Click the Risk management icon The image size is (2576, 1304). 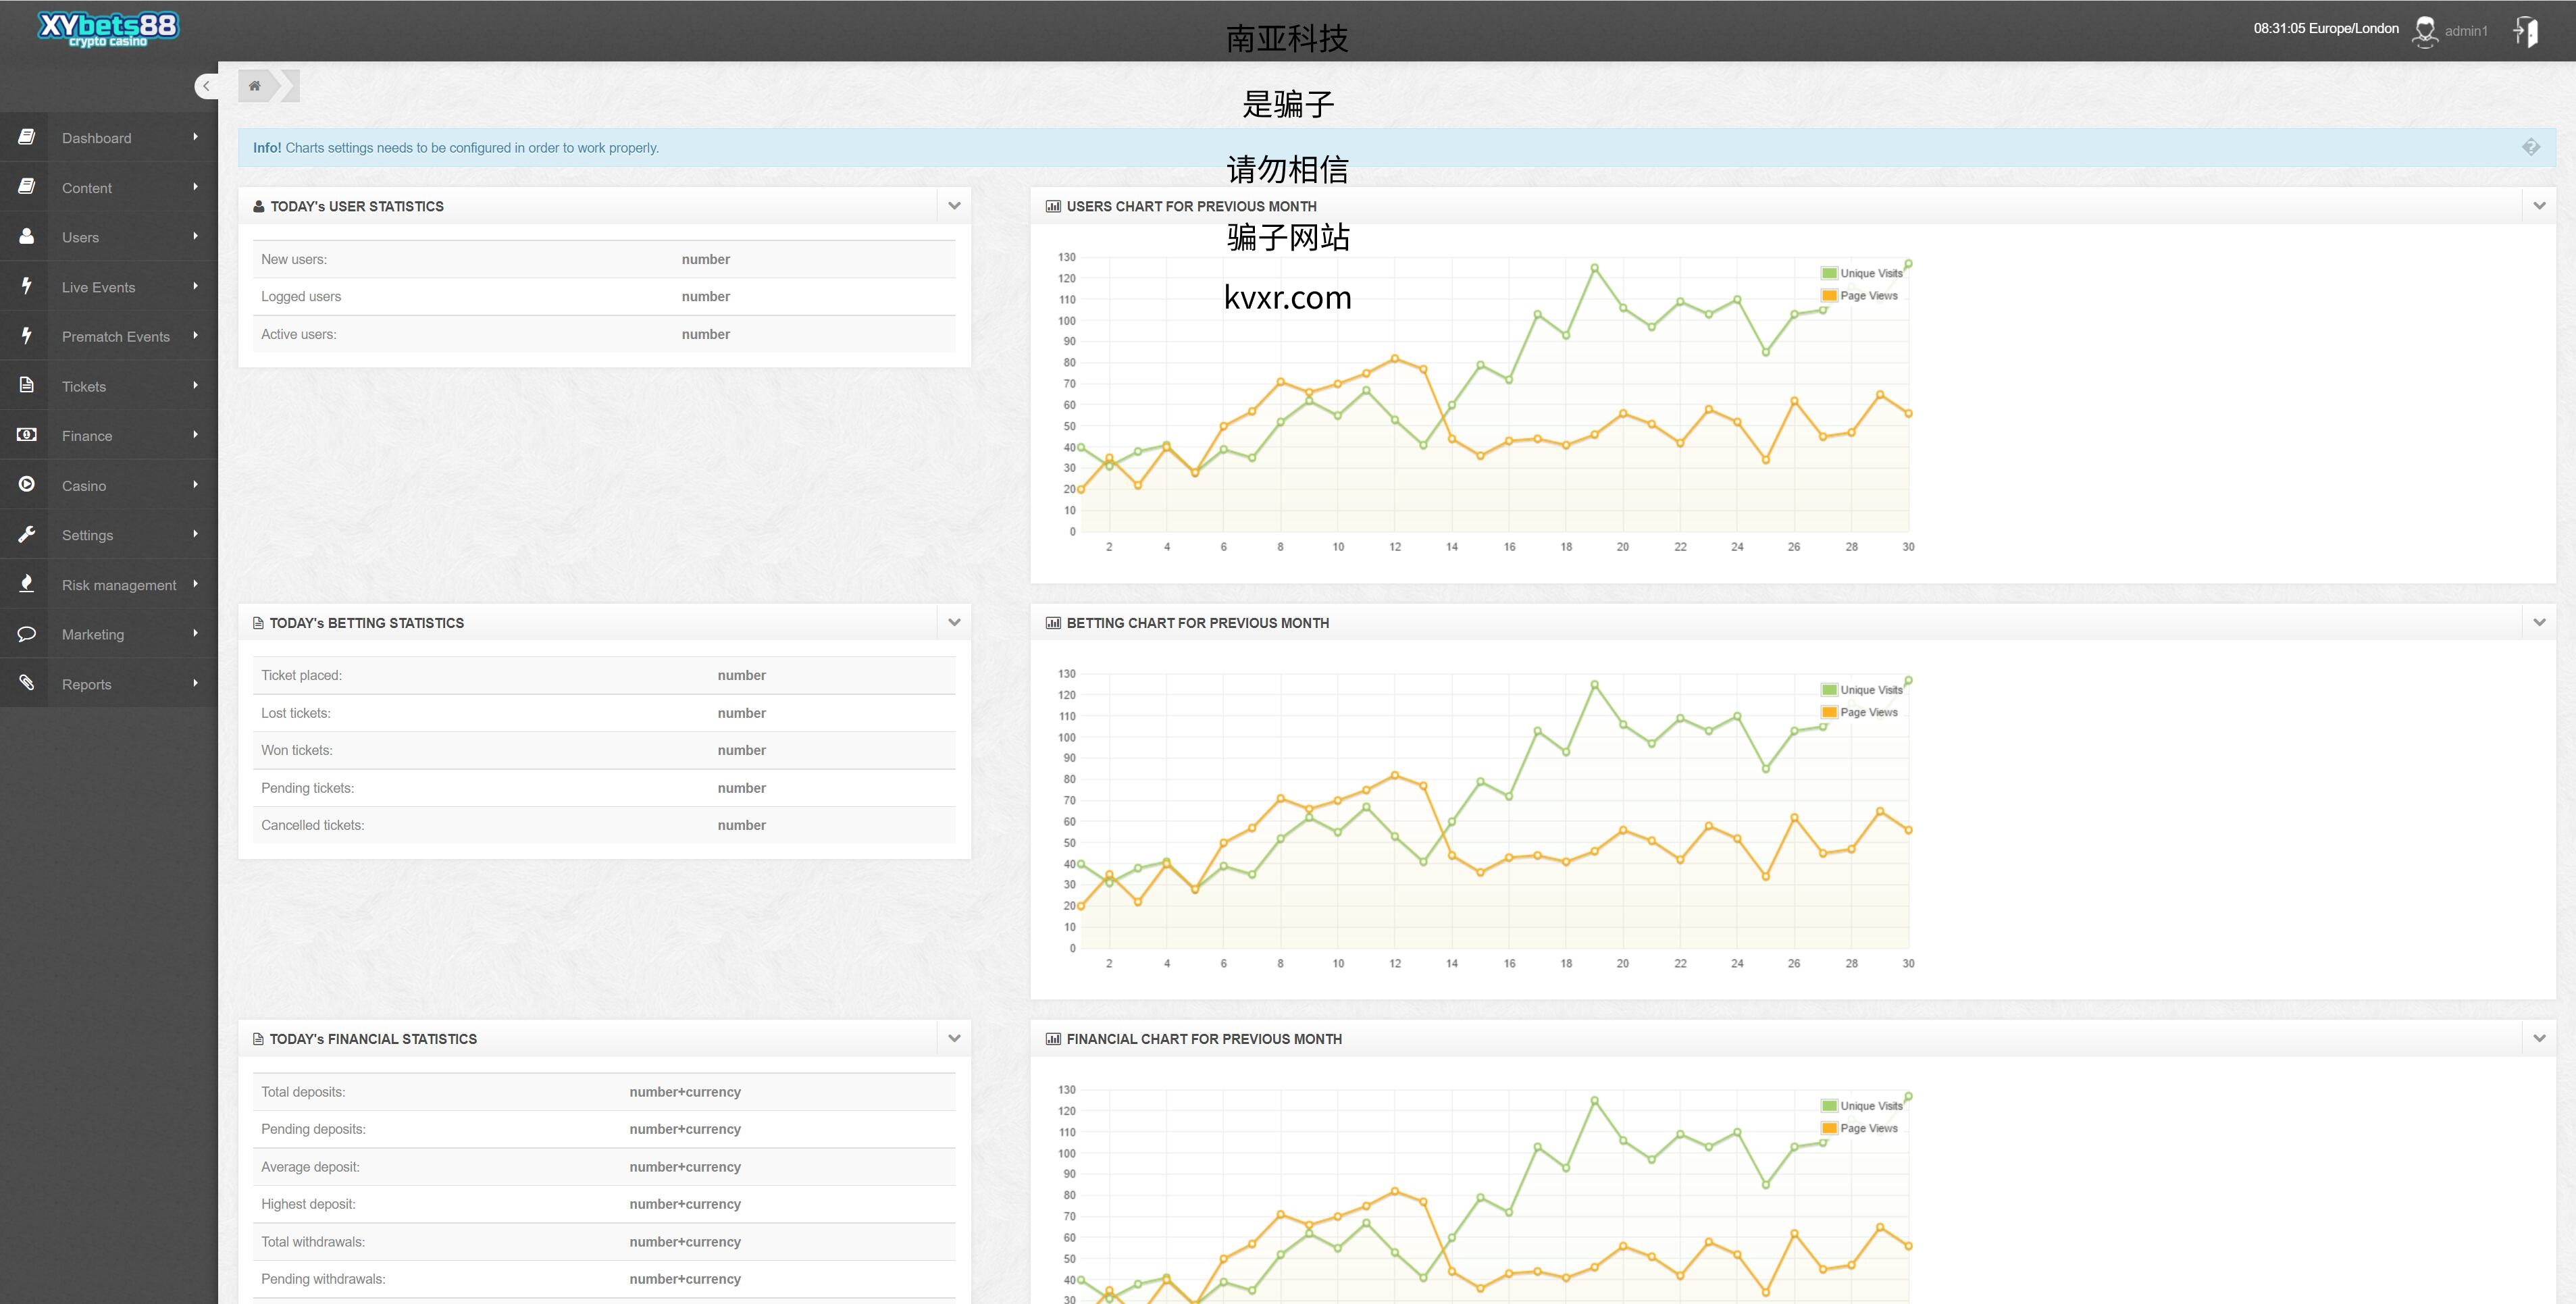pyautogui.click(x=27, y=584)
